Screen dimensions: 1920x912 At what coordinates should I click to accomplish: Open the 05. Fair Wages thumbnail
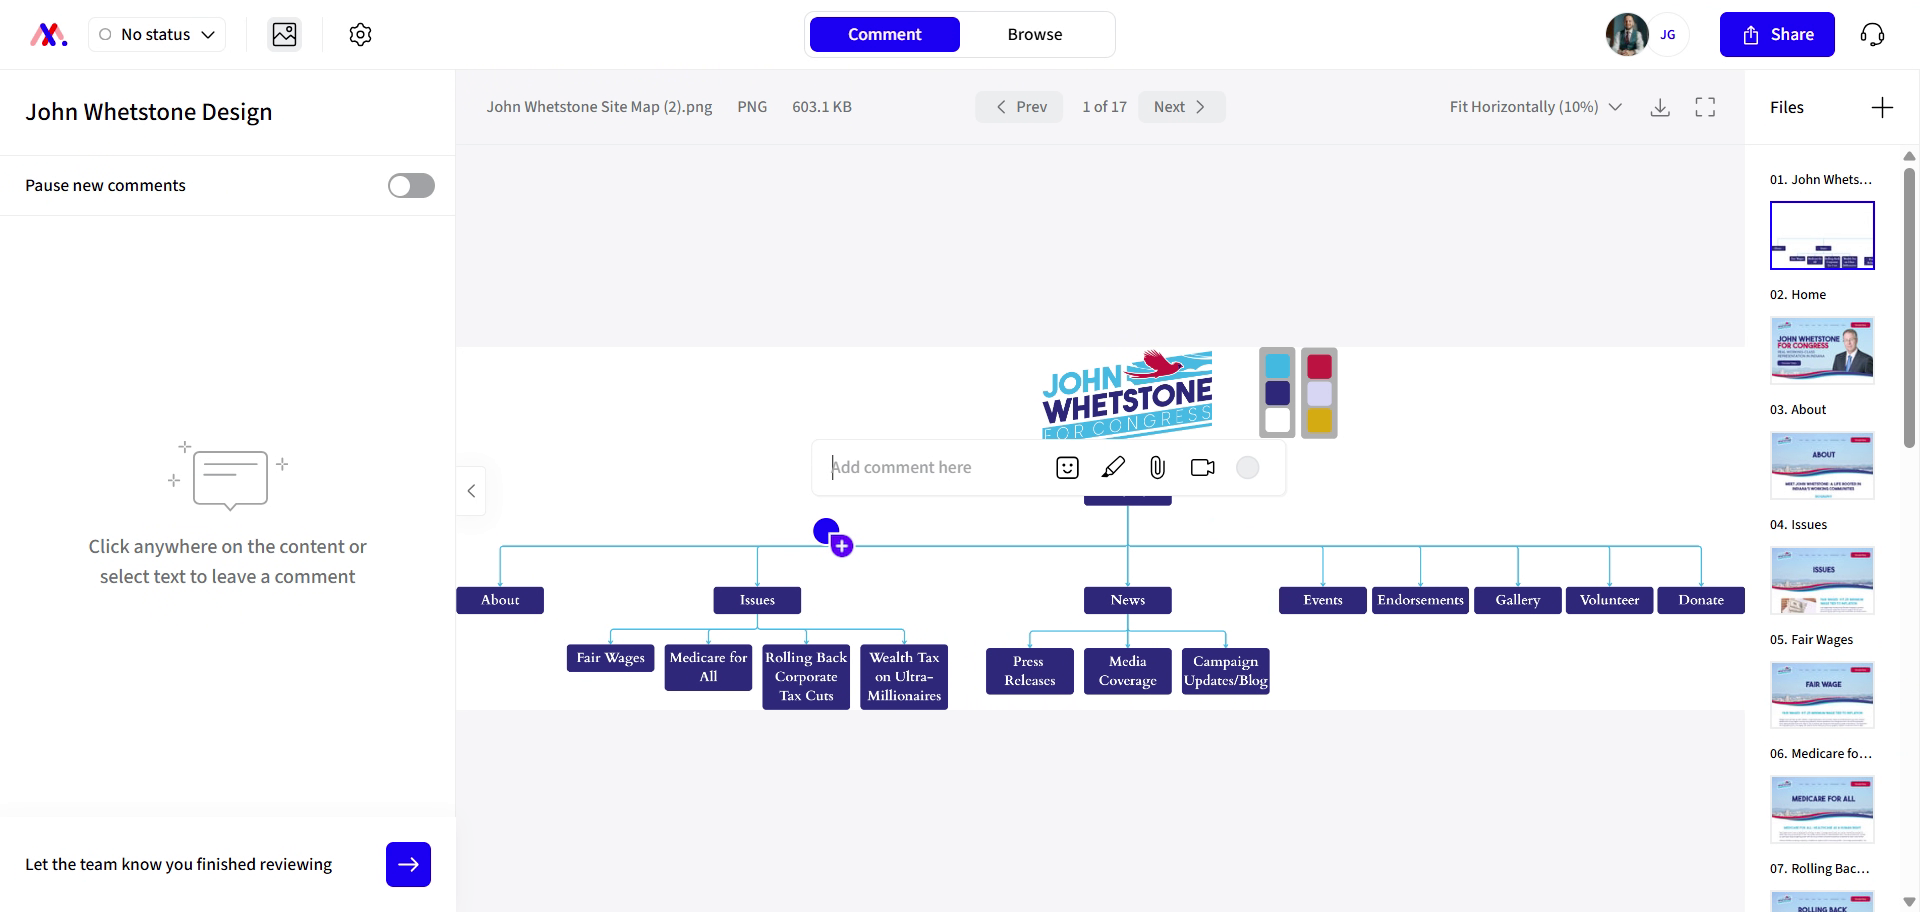tap(1822, 696)
